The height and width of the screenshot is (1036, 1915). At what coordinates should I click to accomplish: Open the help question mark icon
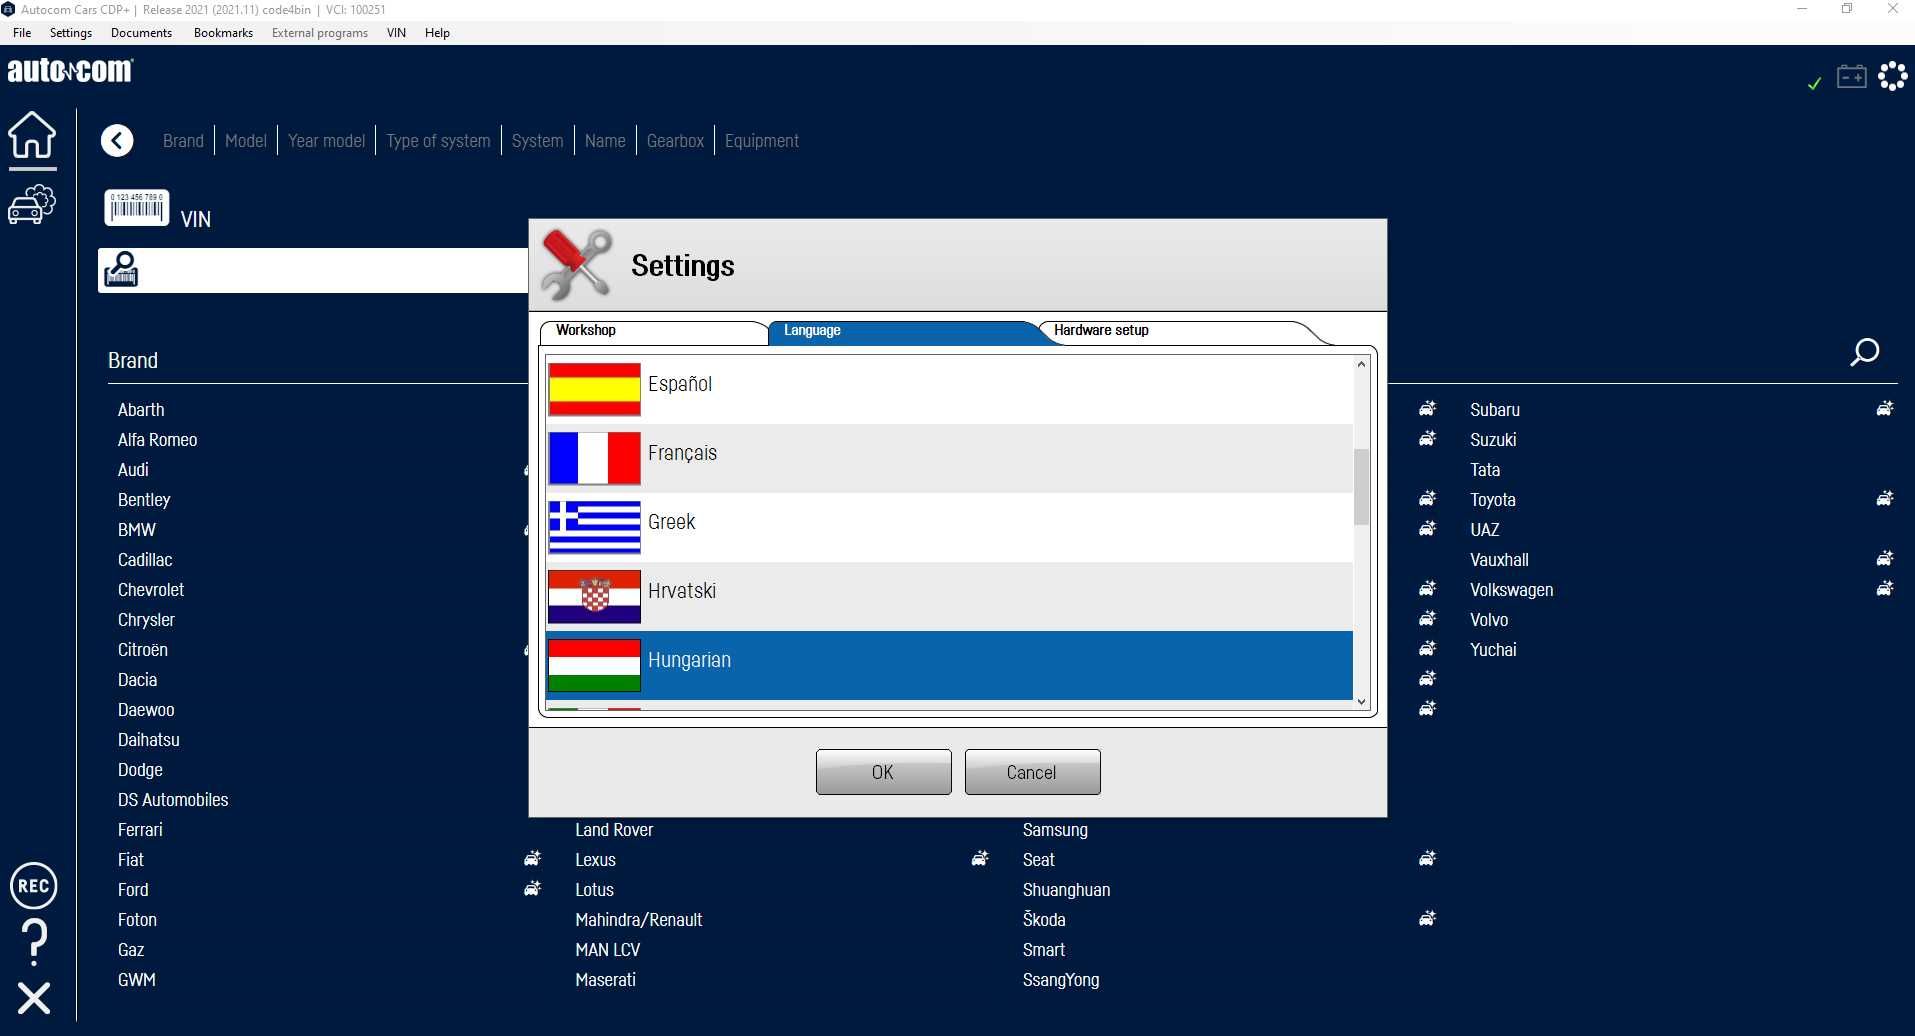click(x=34, y=942)
